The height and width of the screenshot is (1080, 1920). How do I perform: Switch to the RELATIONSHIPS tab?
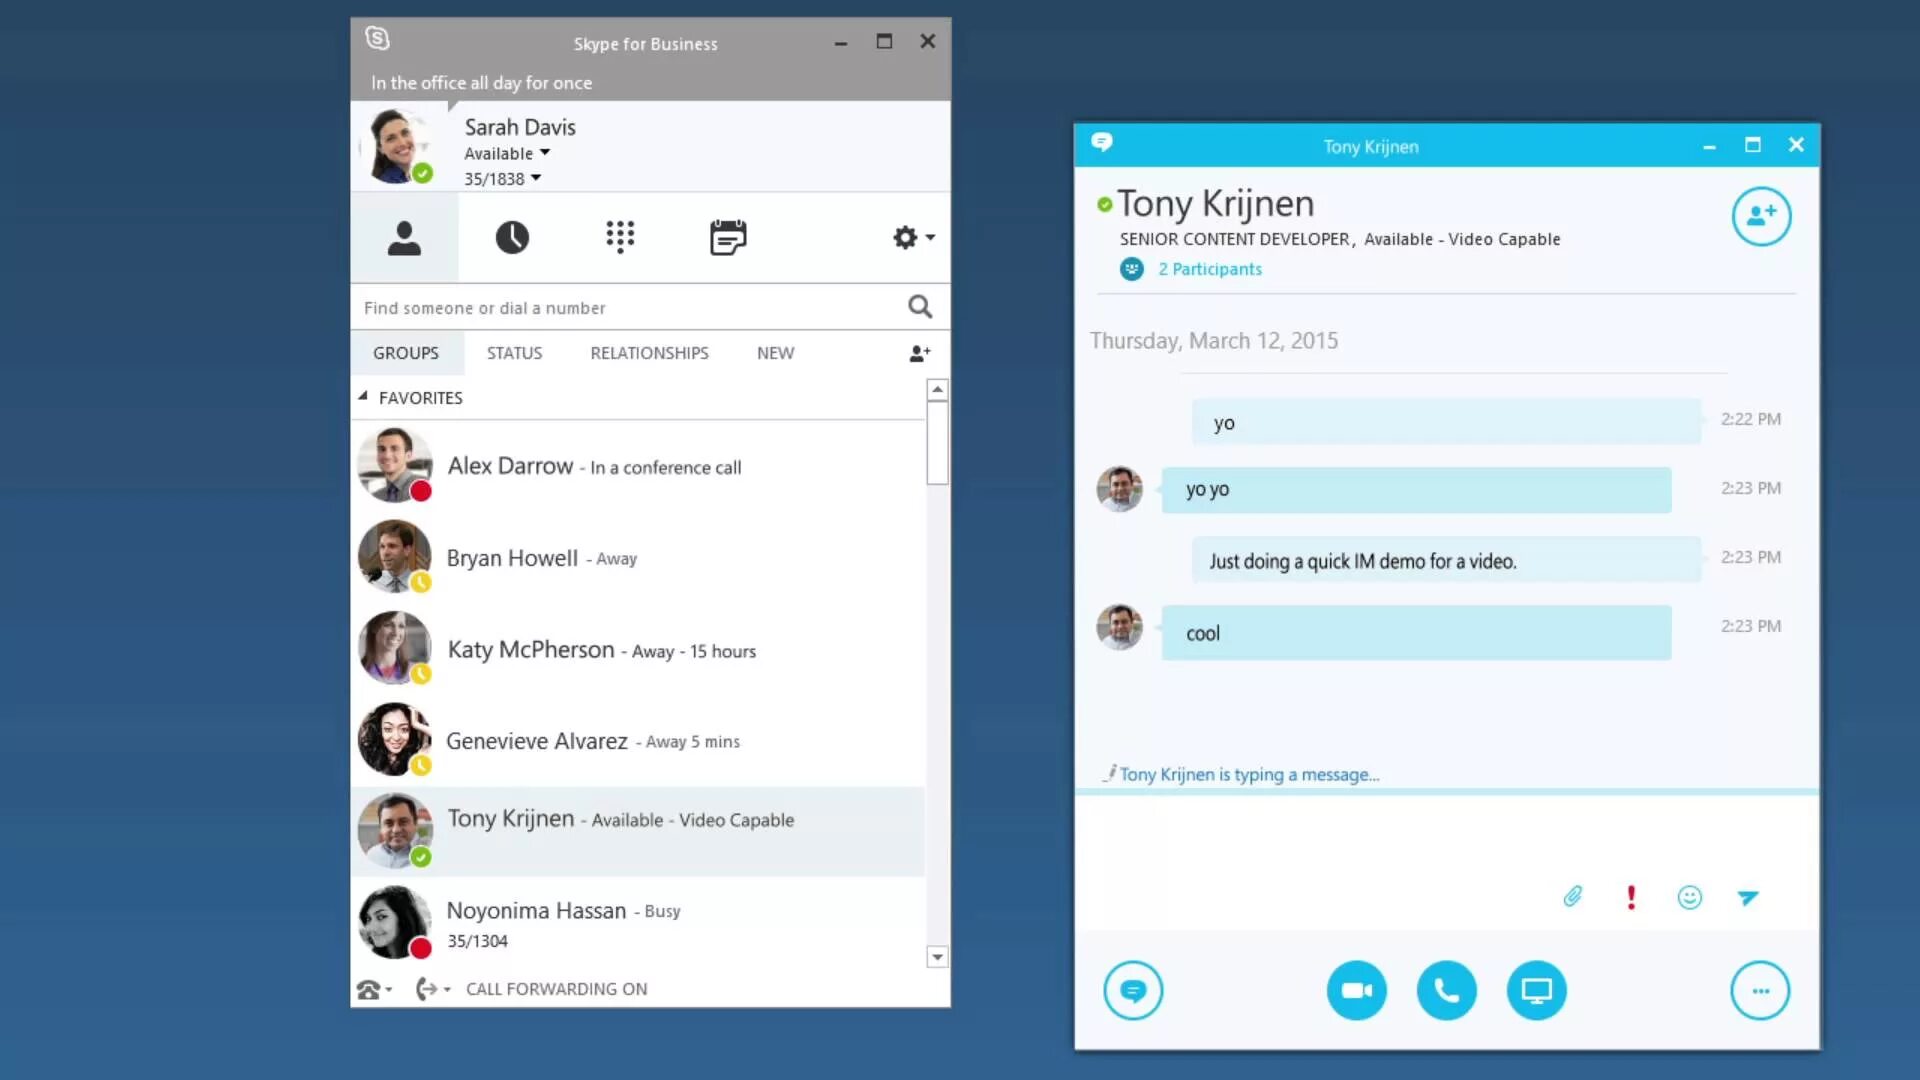(649, 353)
